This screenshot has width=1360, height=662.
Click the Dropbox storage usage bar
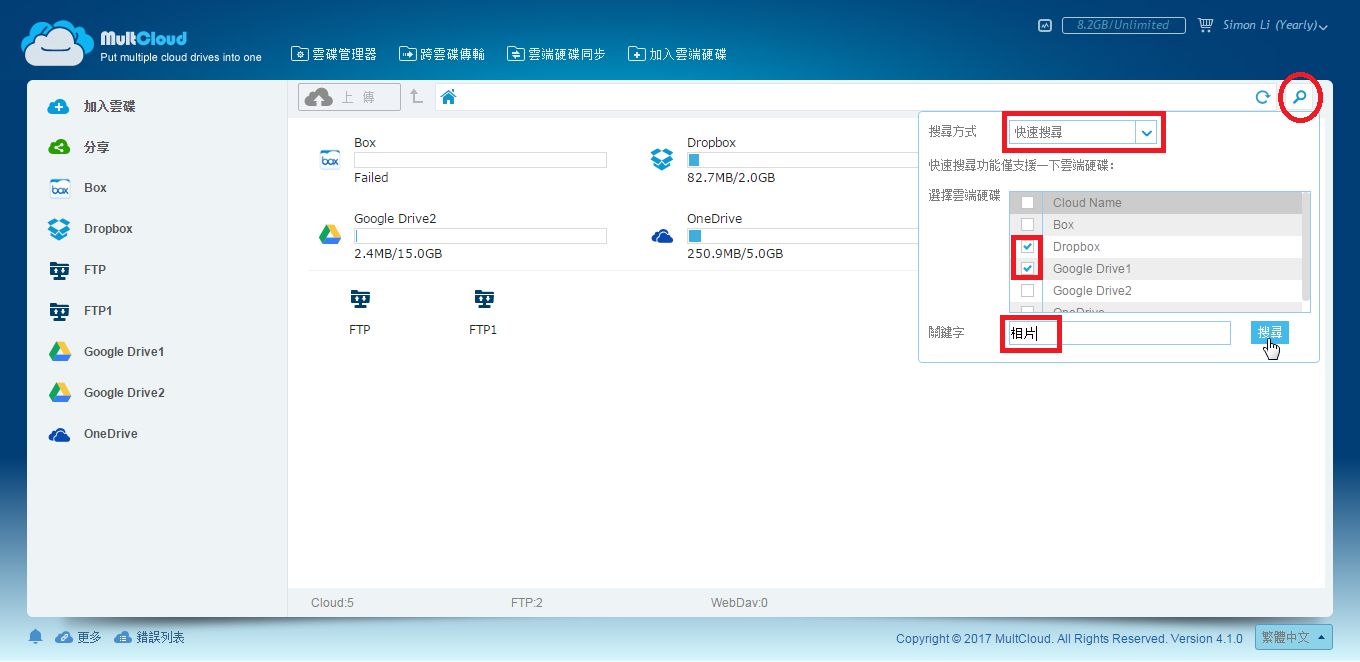pyautogui.click(x=802, y=160)
